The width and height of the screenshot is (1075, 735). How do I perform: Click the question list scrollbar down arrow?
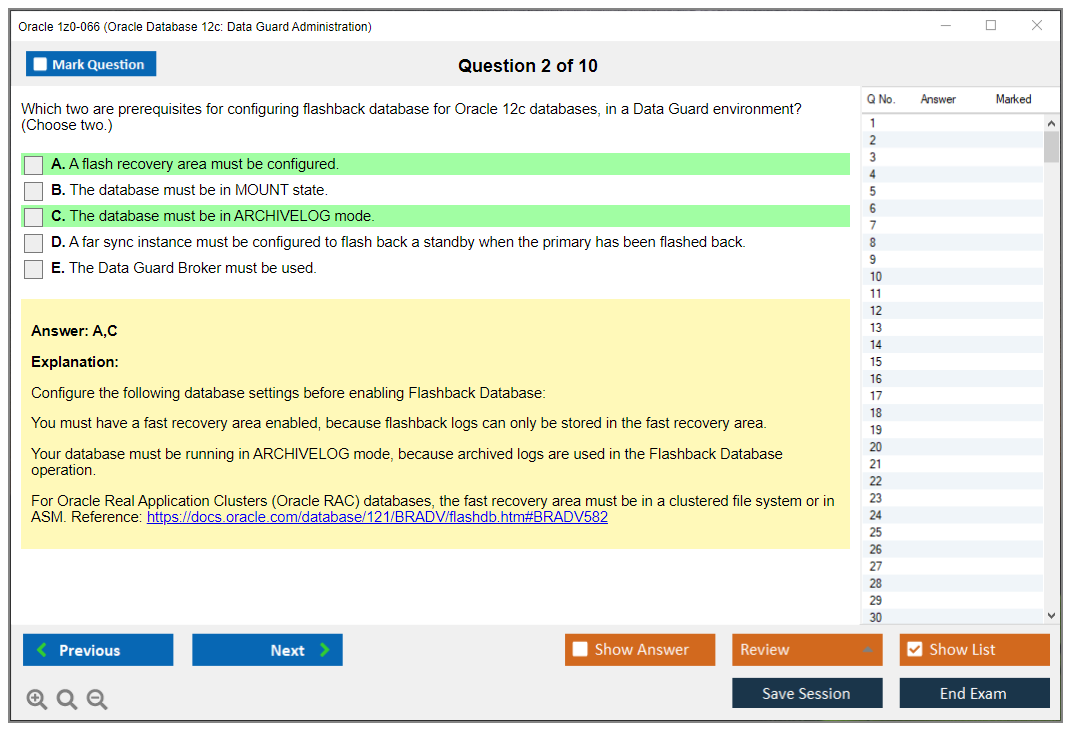tap(1052, 615)
